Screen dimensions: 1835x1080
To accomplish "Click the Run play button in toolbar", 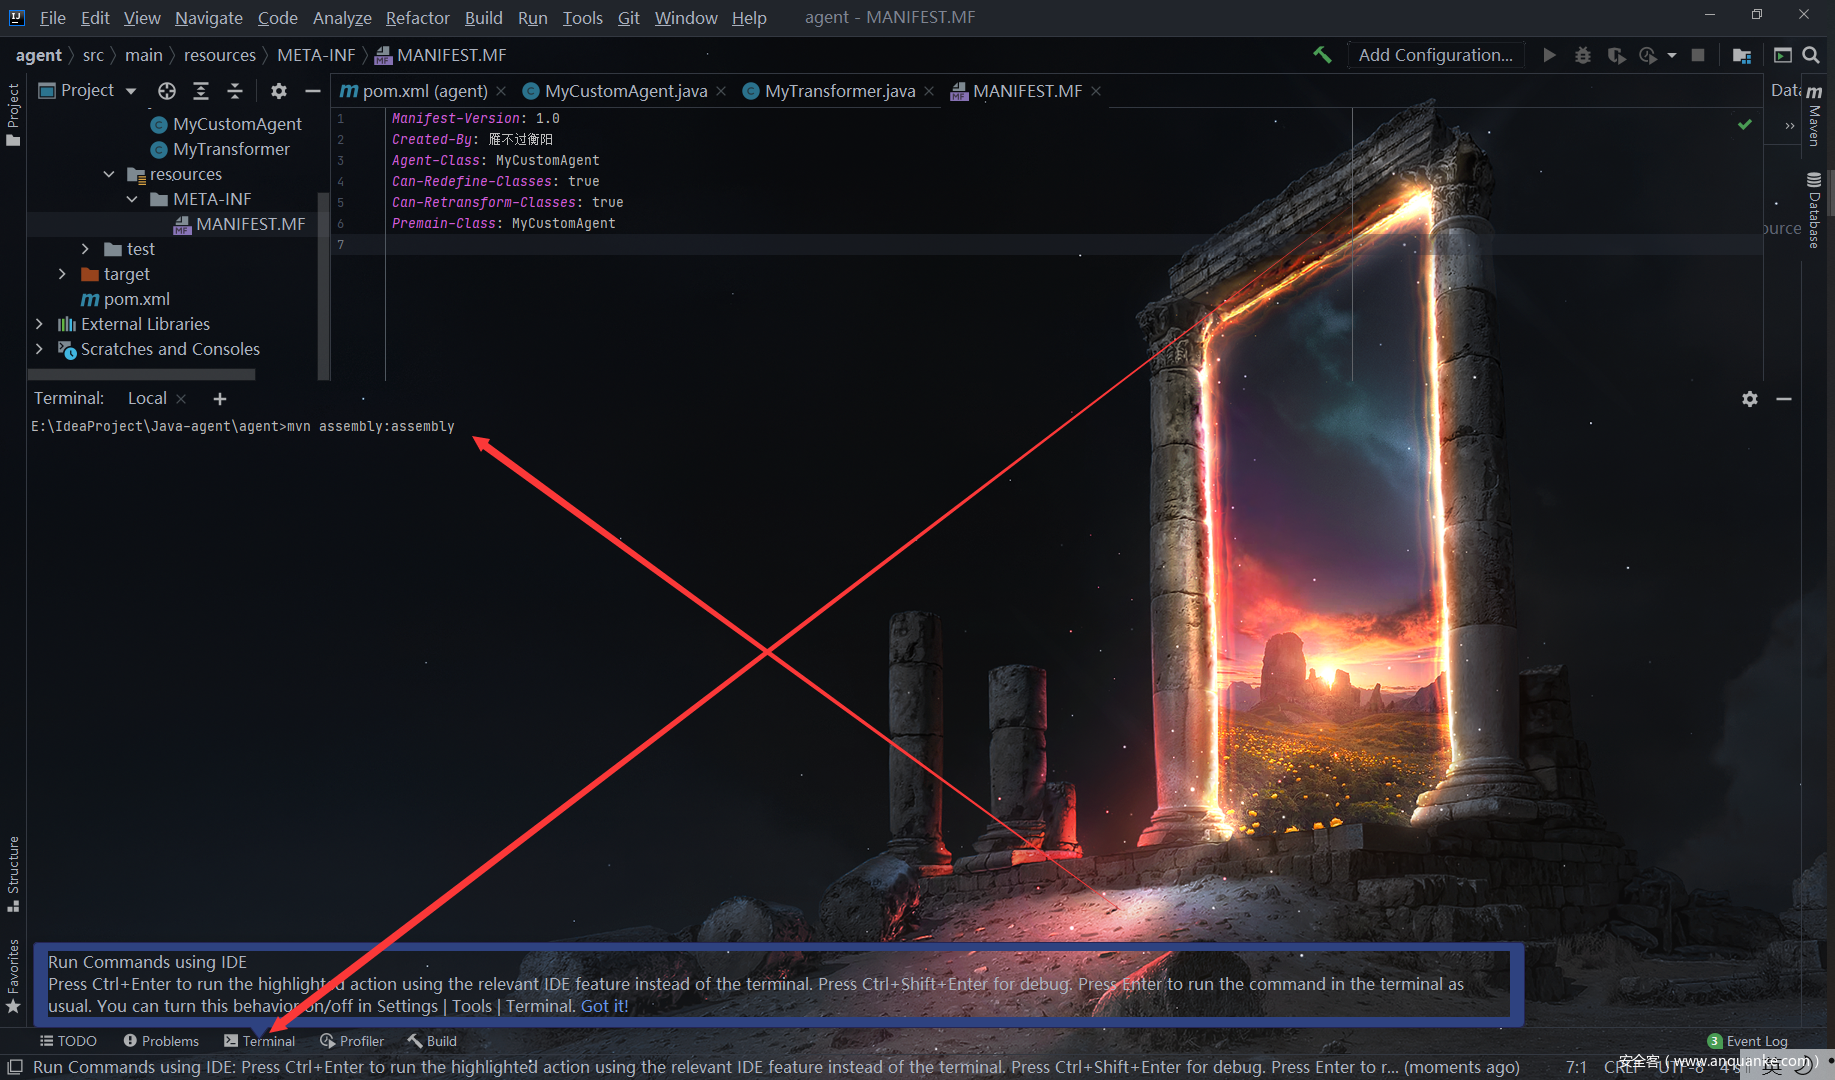I will pos(1549,55).
